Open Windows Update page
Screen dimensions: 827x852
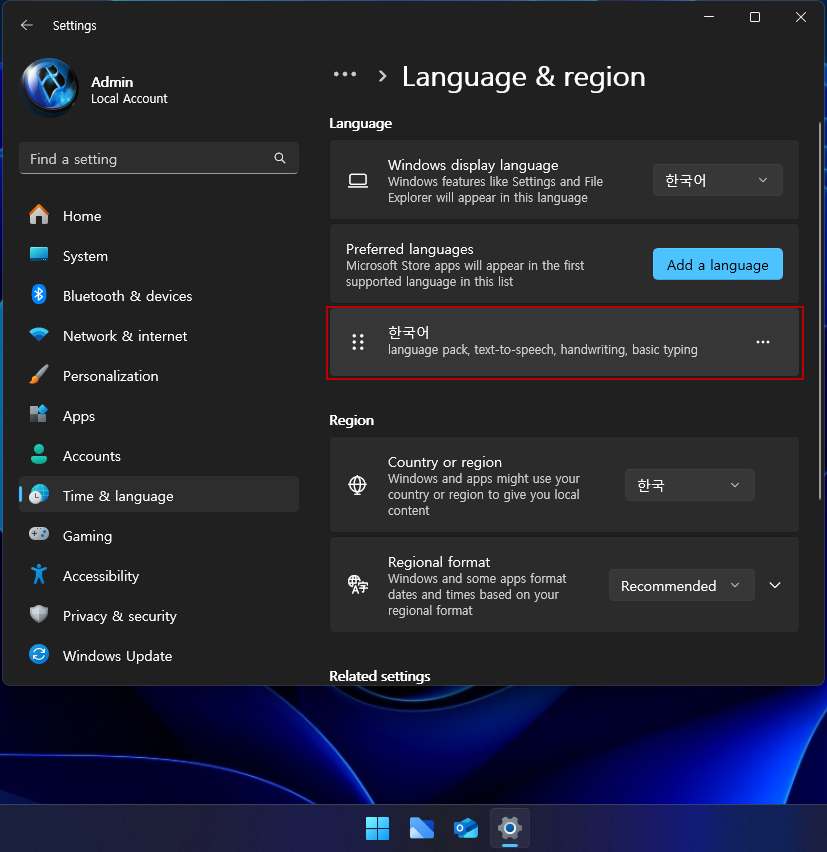(x=159, y=656)
